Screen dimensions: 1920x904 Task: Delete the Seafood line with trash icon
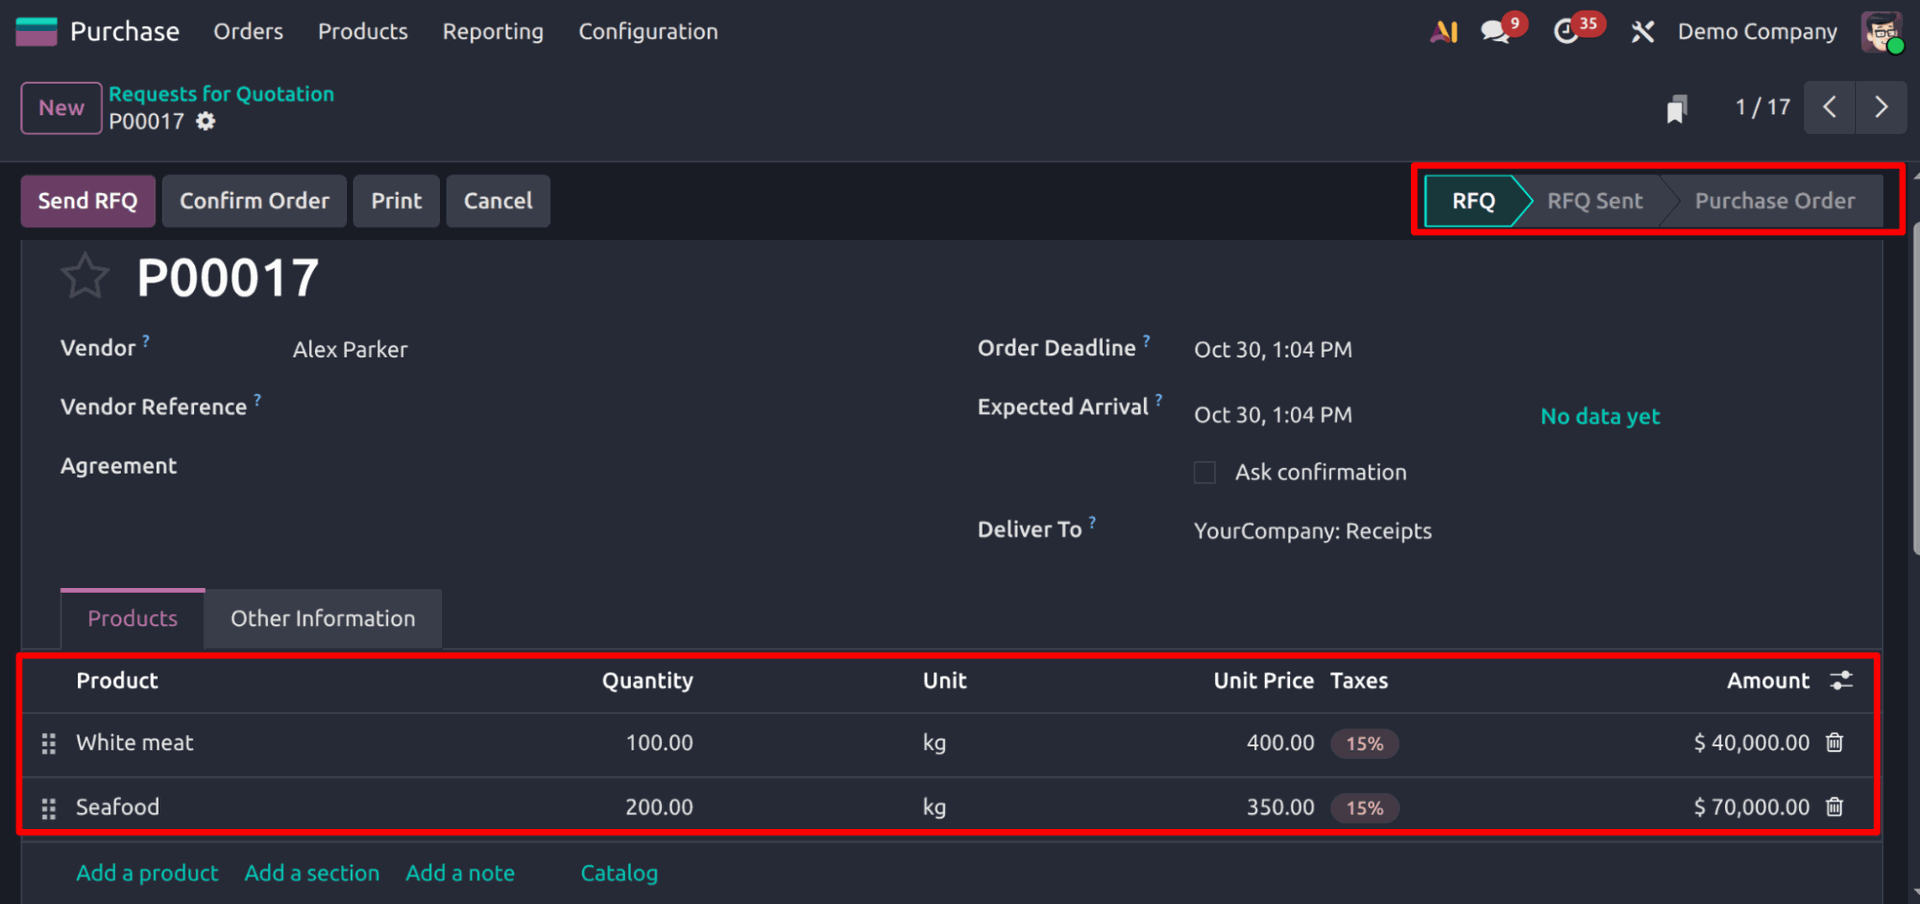(x=1834, y=807)
